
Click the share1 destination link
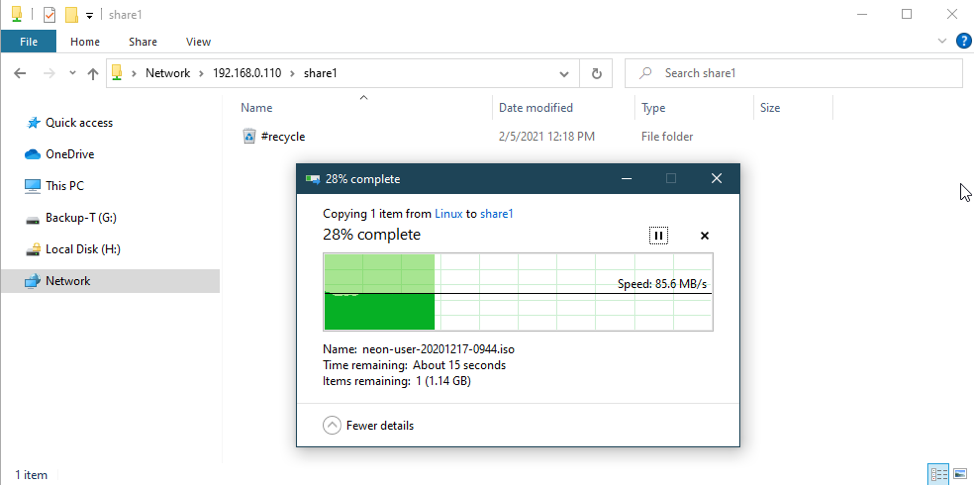point(497,214)
